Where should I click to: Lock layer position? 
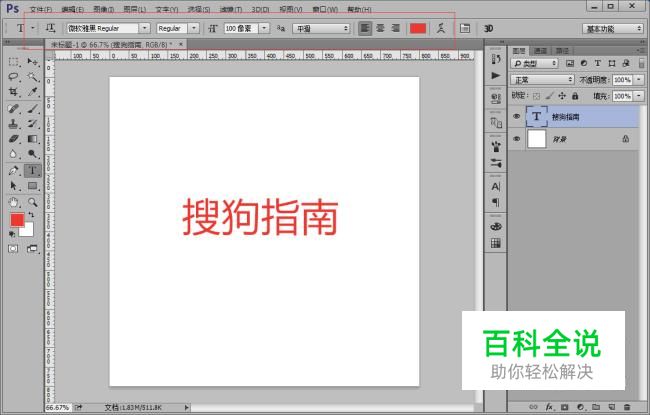(562, 96)
